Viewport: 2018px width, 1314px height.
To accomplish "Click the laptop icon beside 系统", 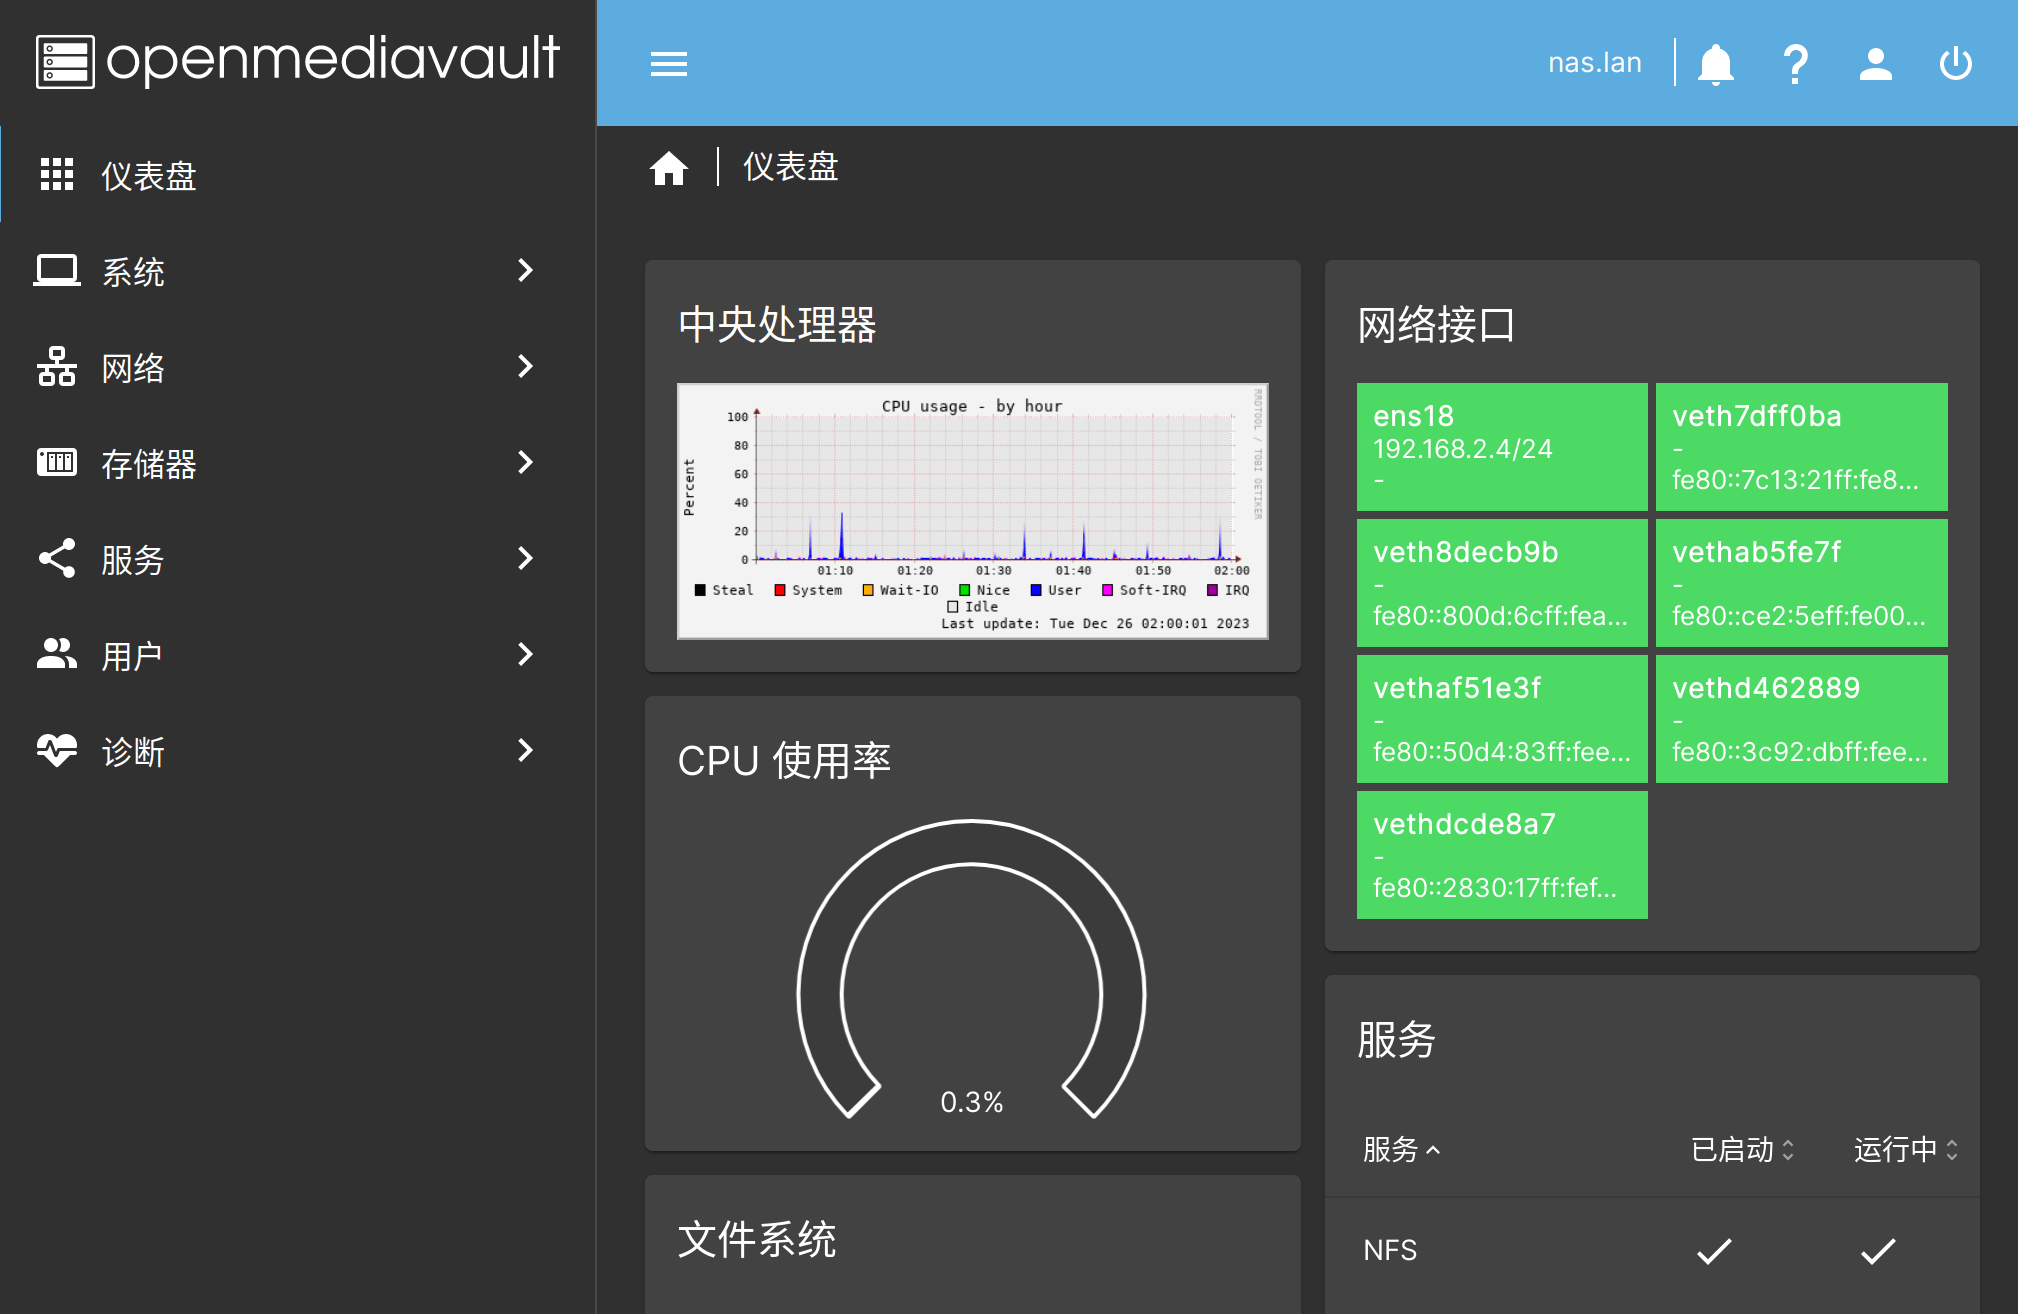I will (x=57, y=270).
